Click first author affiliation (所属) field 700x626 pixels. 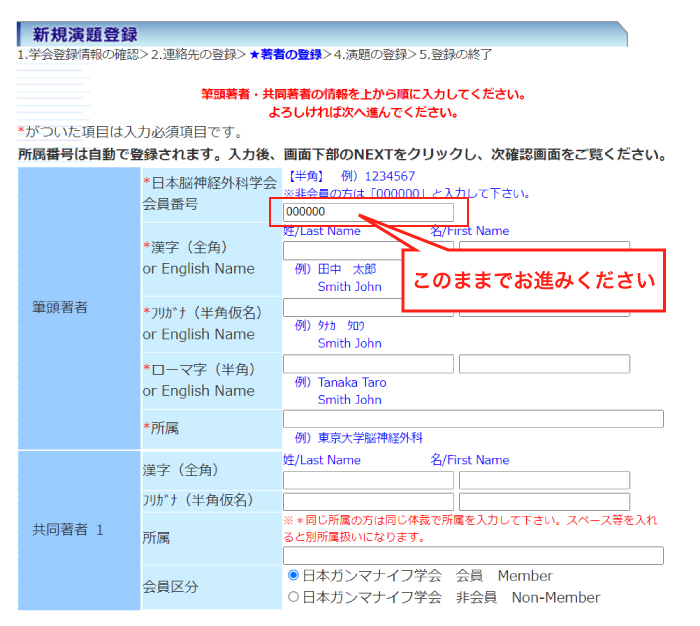(473, 419)
